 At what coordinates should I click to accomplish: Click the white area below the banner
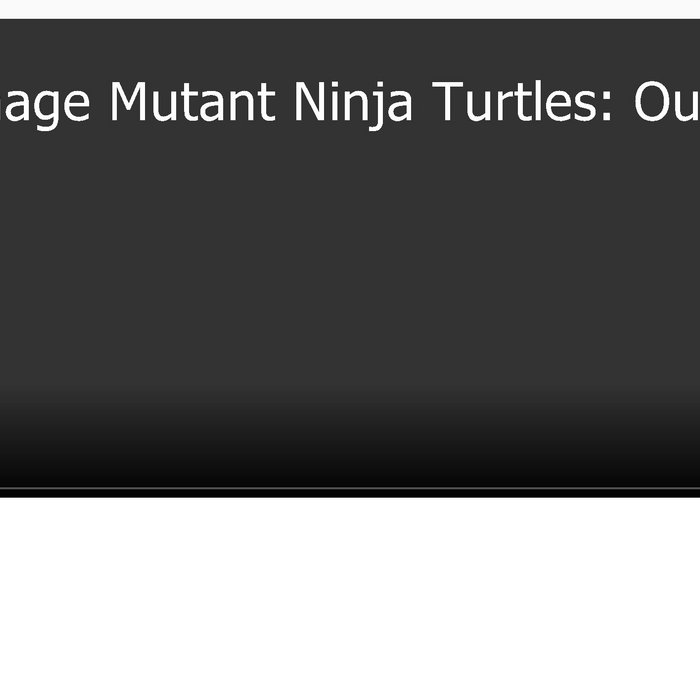(x=350, y=598)
